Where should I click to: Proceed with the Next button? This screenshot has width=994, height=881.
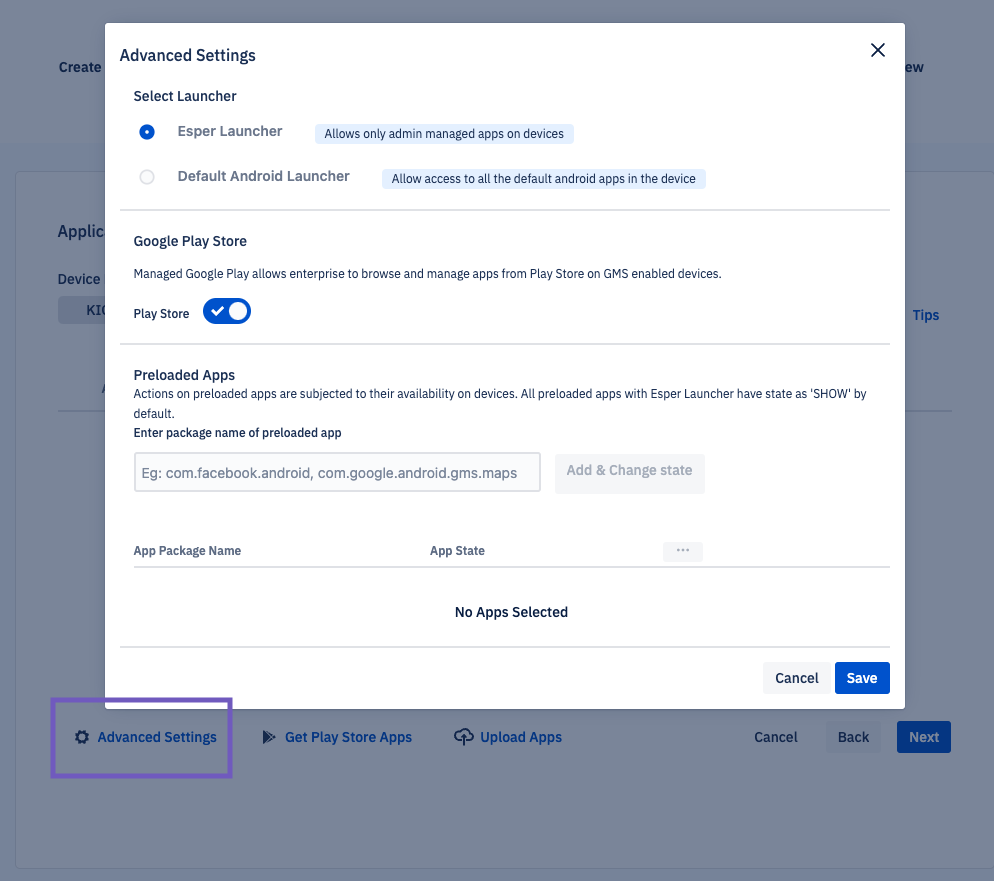point(924,737)
